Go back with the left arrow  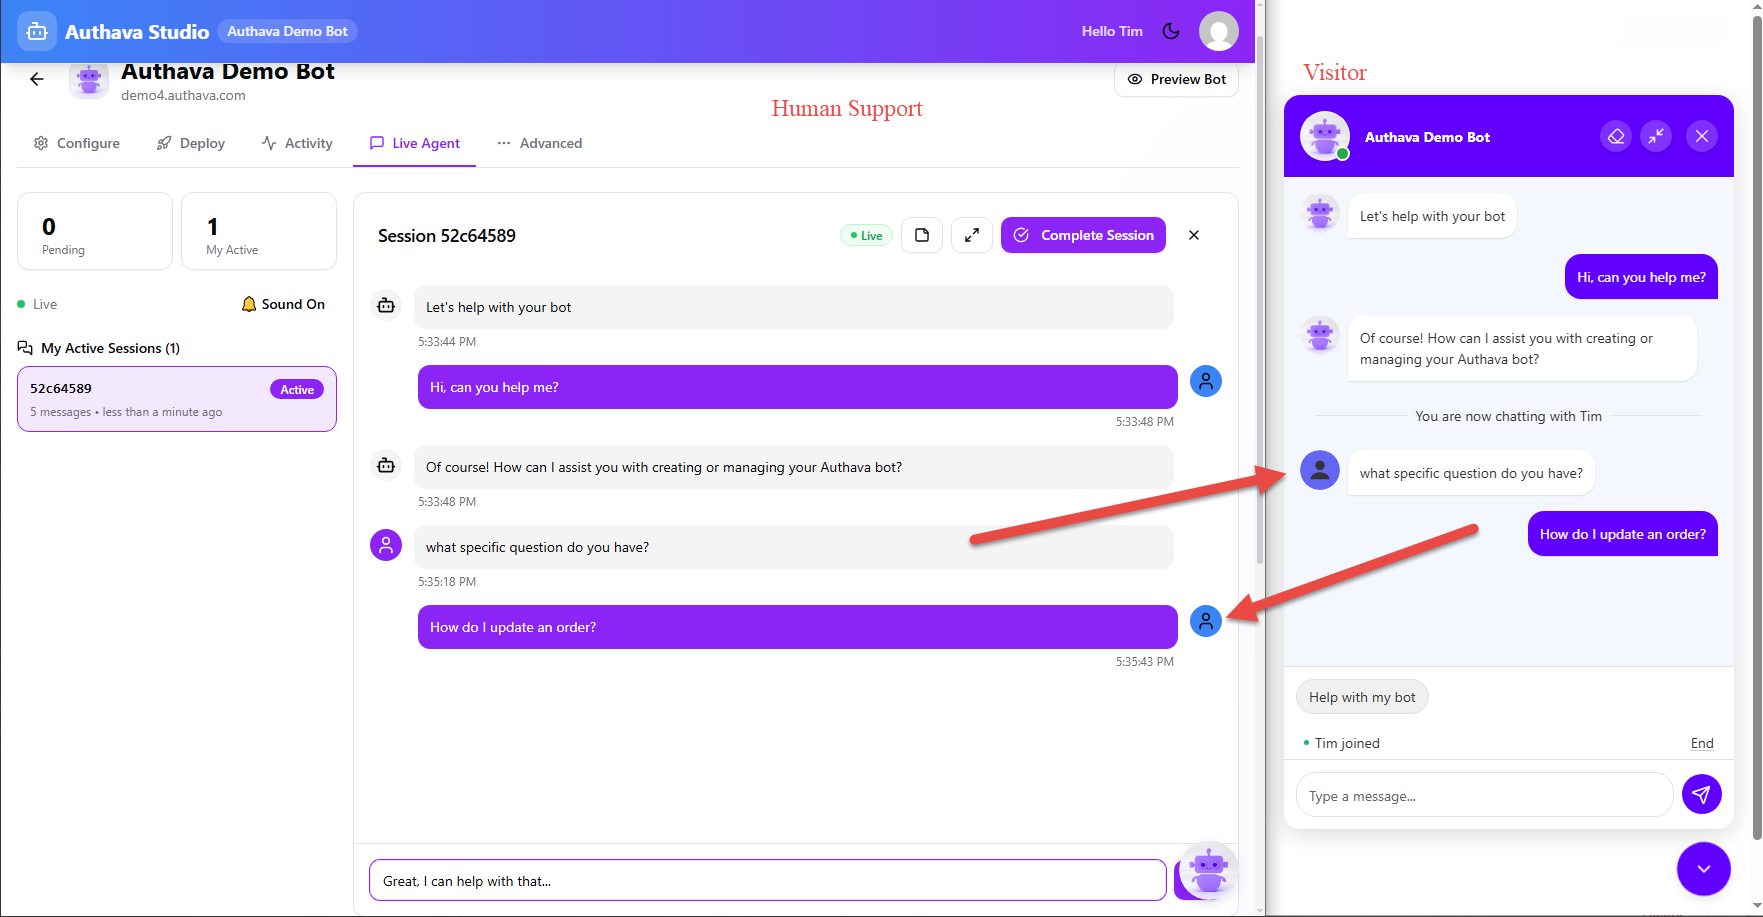pyautogui.click(x=37, y=79)
